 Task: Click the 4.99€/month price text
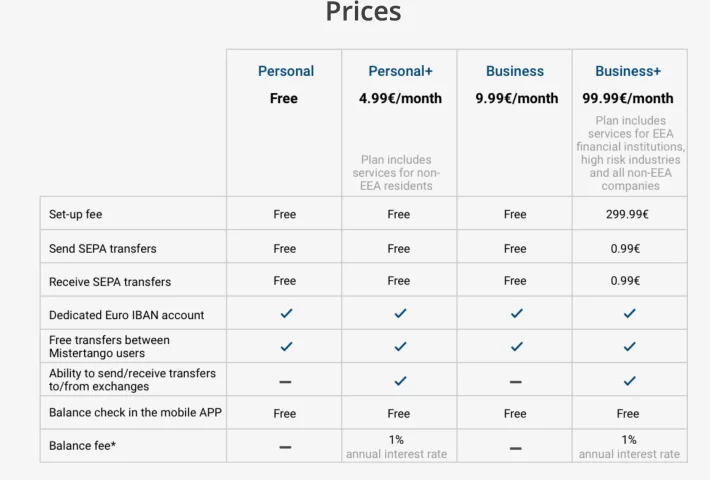400,98
